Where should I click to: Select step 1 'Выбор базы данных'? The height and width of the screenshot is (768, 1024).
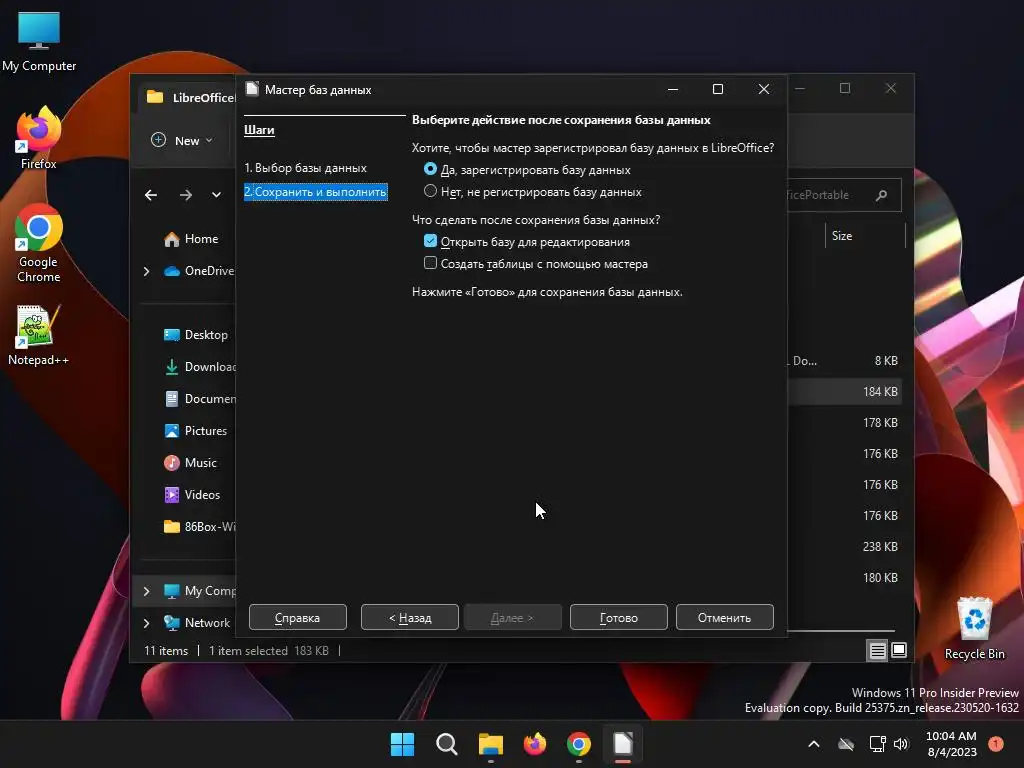pos(305,168)
